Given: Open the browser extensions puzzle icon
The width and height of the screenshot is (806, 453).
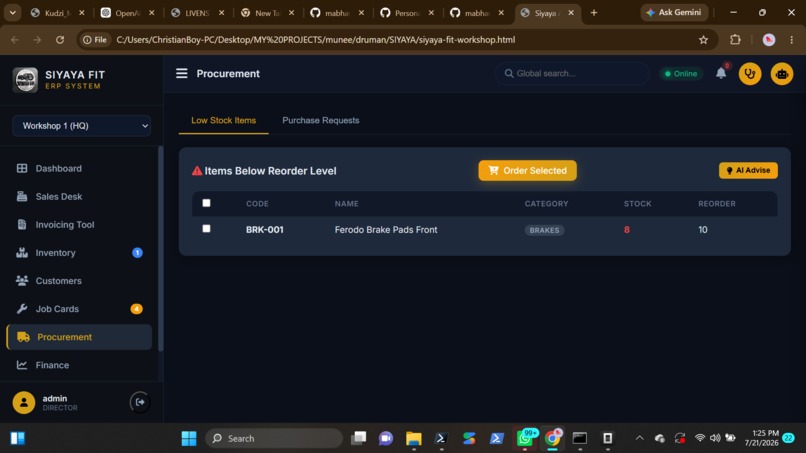Looking at the screenshot, I should point(736,40).
